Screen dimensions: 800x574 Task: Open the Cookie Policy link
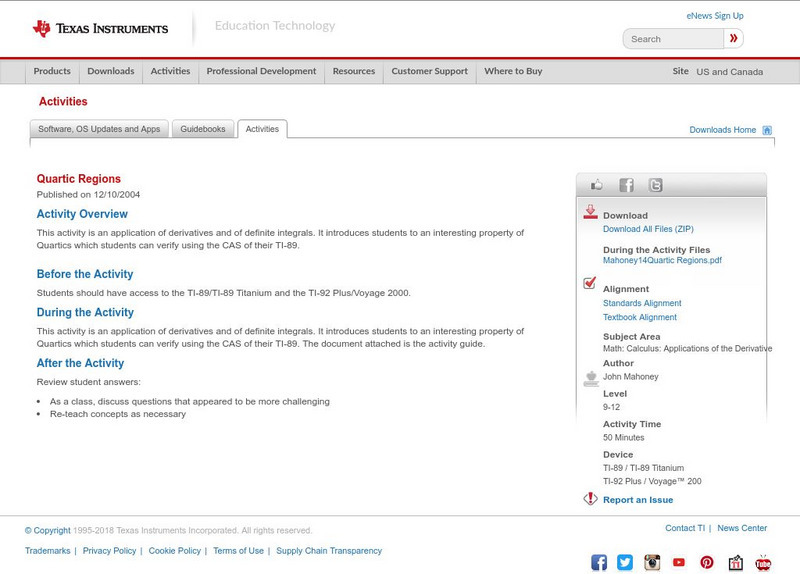(x=174, y=551)
